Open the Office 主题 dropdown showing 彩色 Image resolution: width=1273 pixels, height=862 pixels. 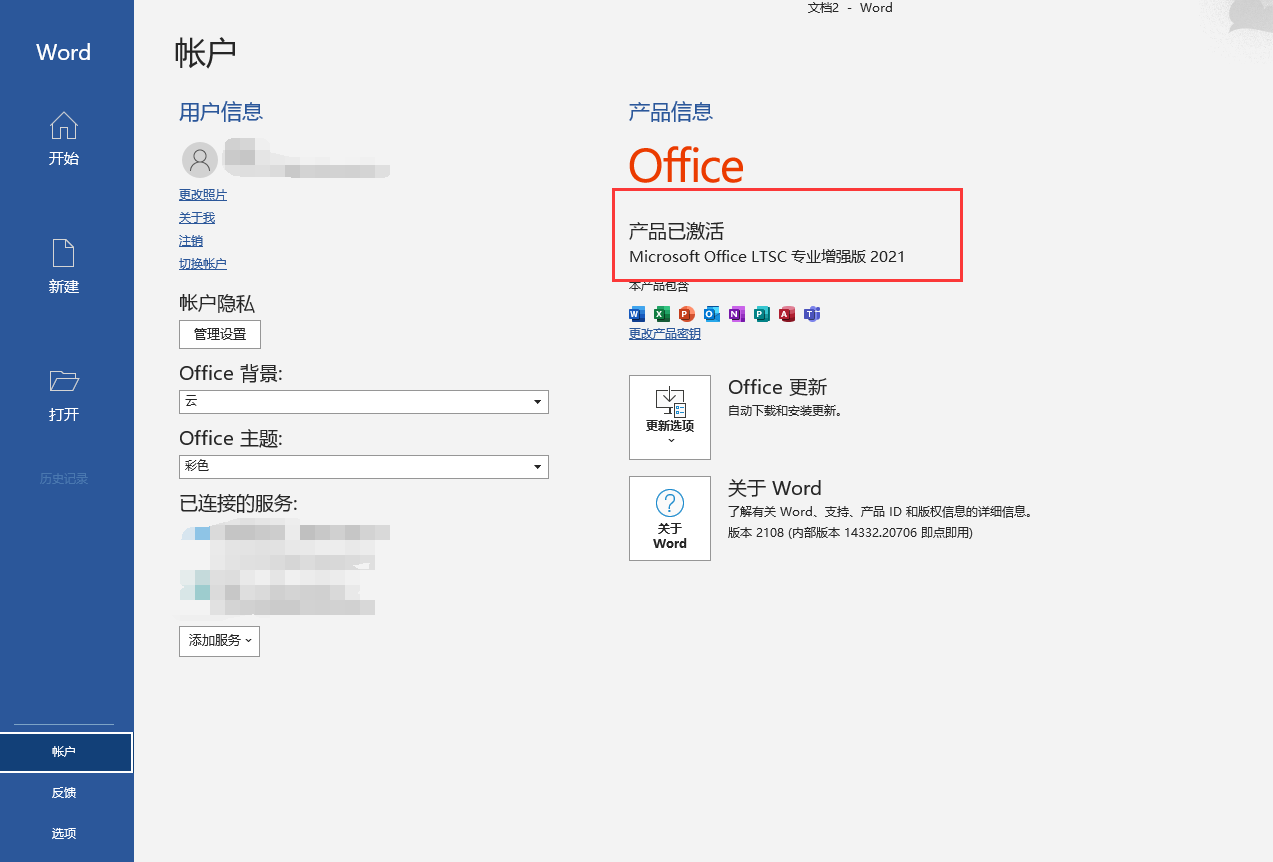pos(364,466)
